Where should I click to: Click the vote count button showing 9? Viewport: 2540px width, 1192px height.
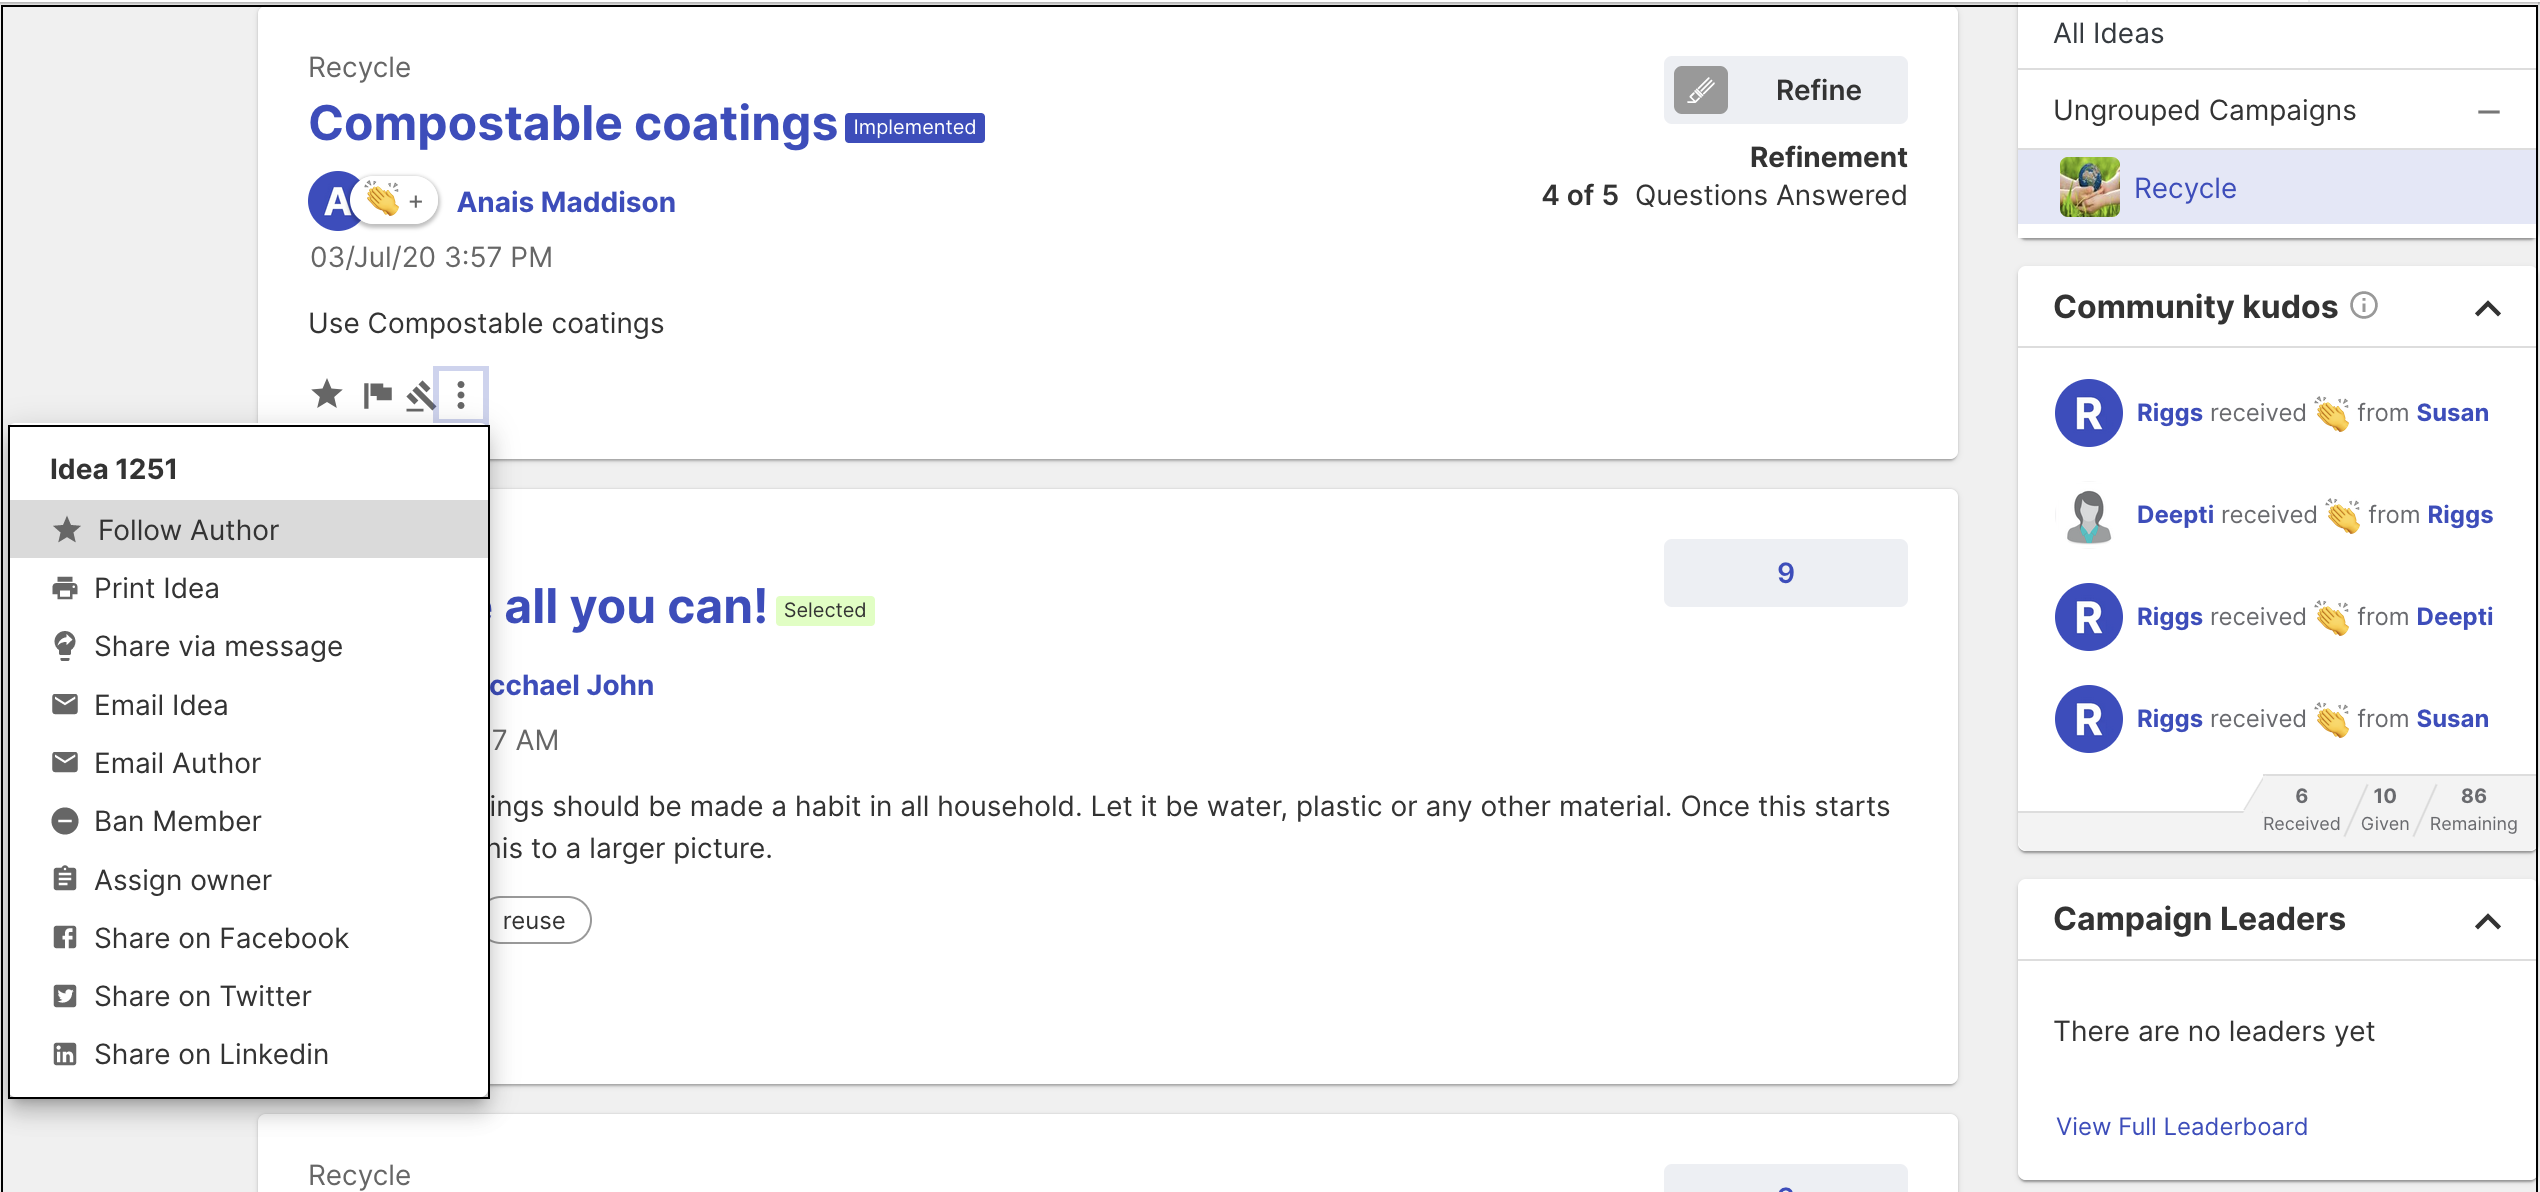[1785, 572]
